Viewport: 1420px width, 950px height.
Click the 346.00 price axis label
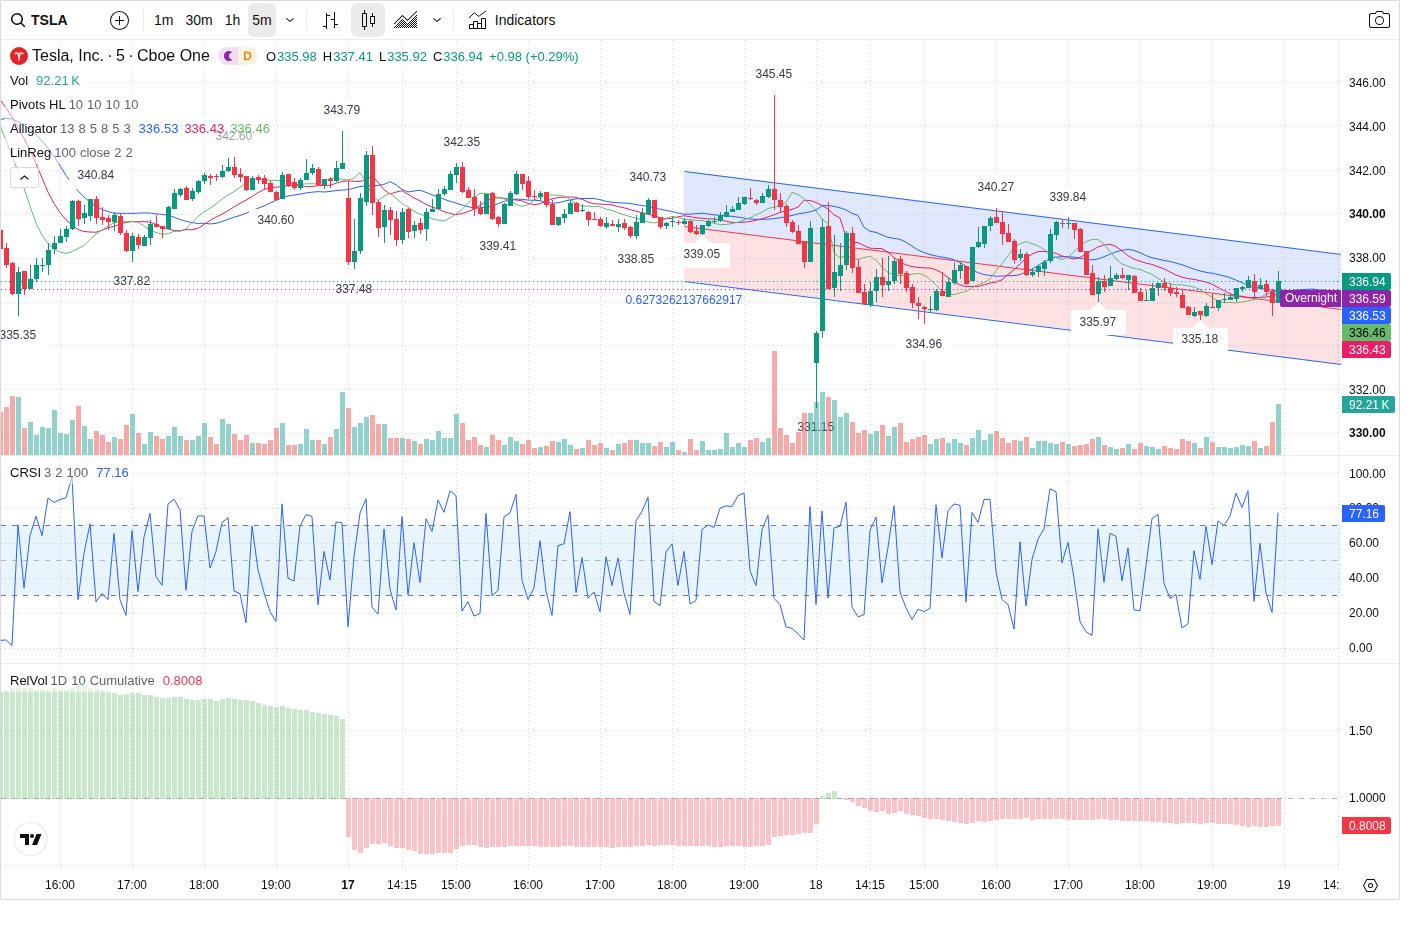(x=1367, y=83)
